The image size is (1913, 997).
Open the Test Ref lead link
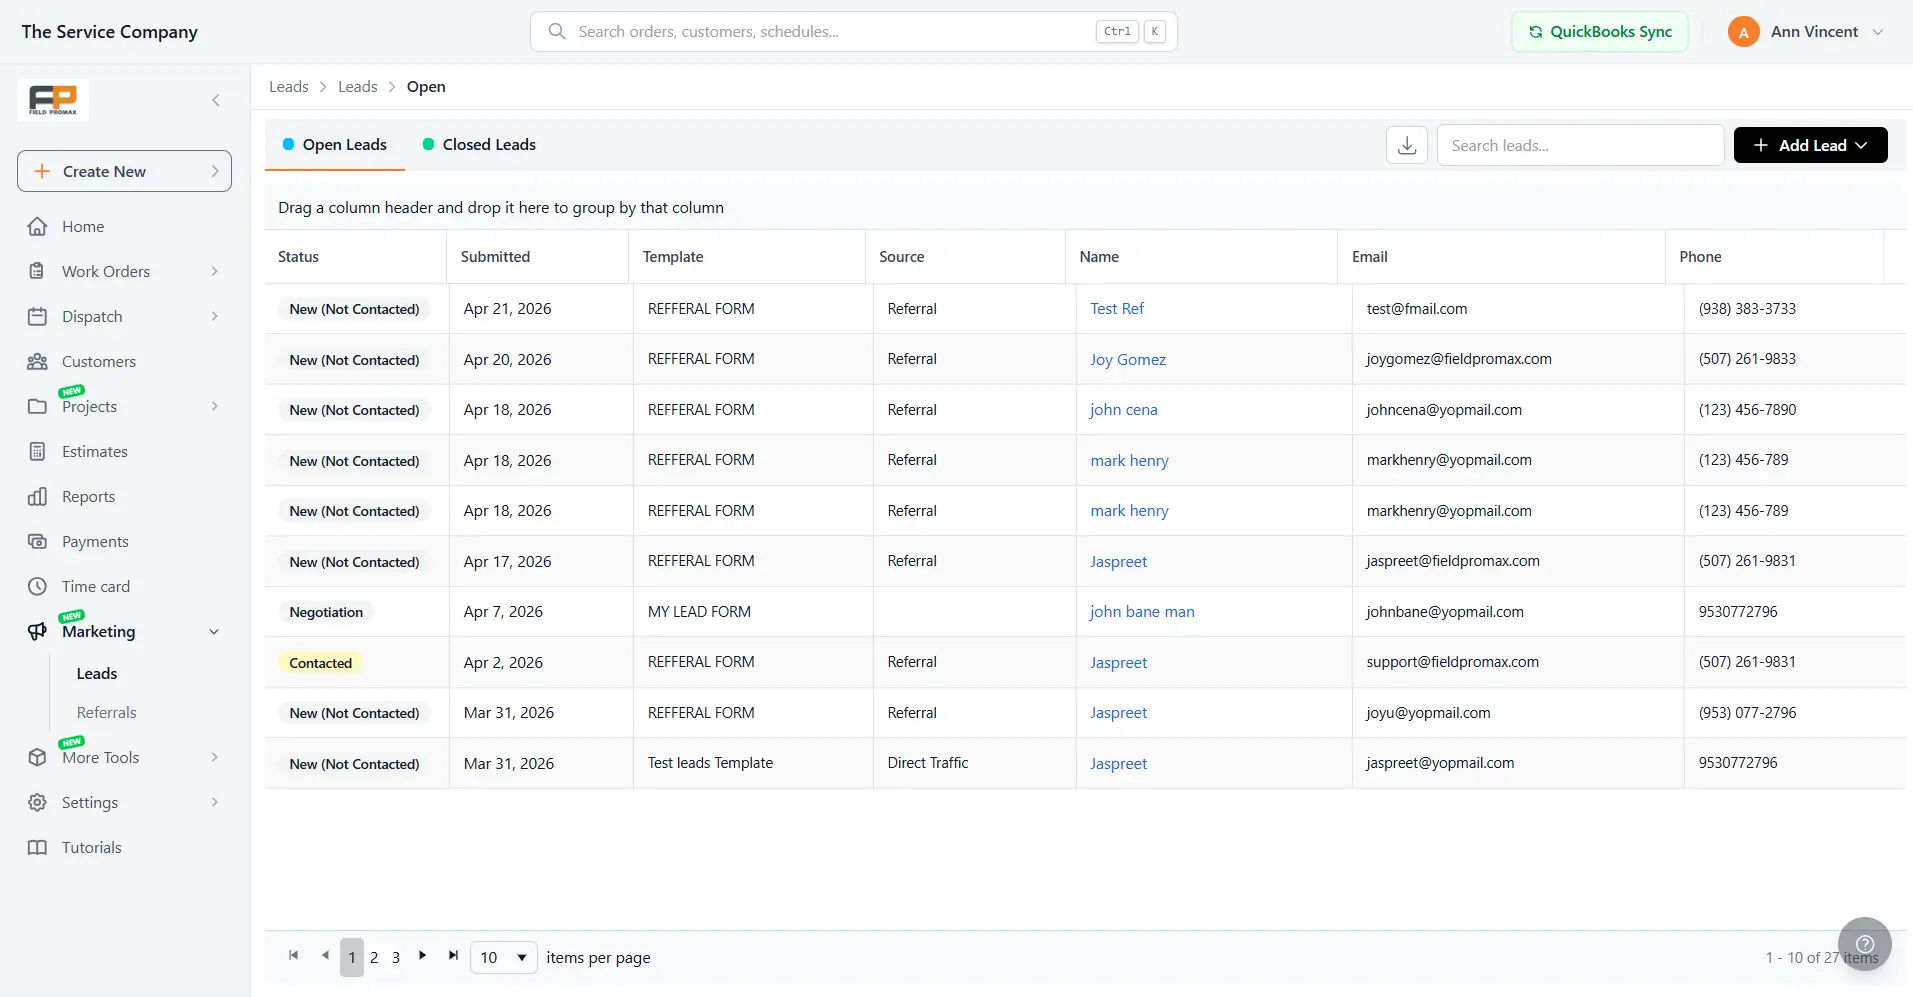1117,309
